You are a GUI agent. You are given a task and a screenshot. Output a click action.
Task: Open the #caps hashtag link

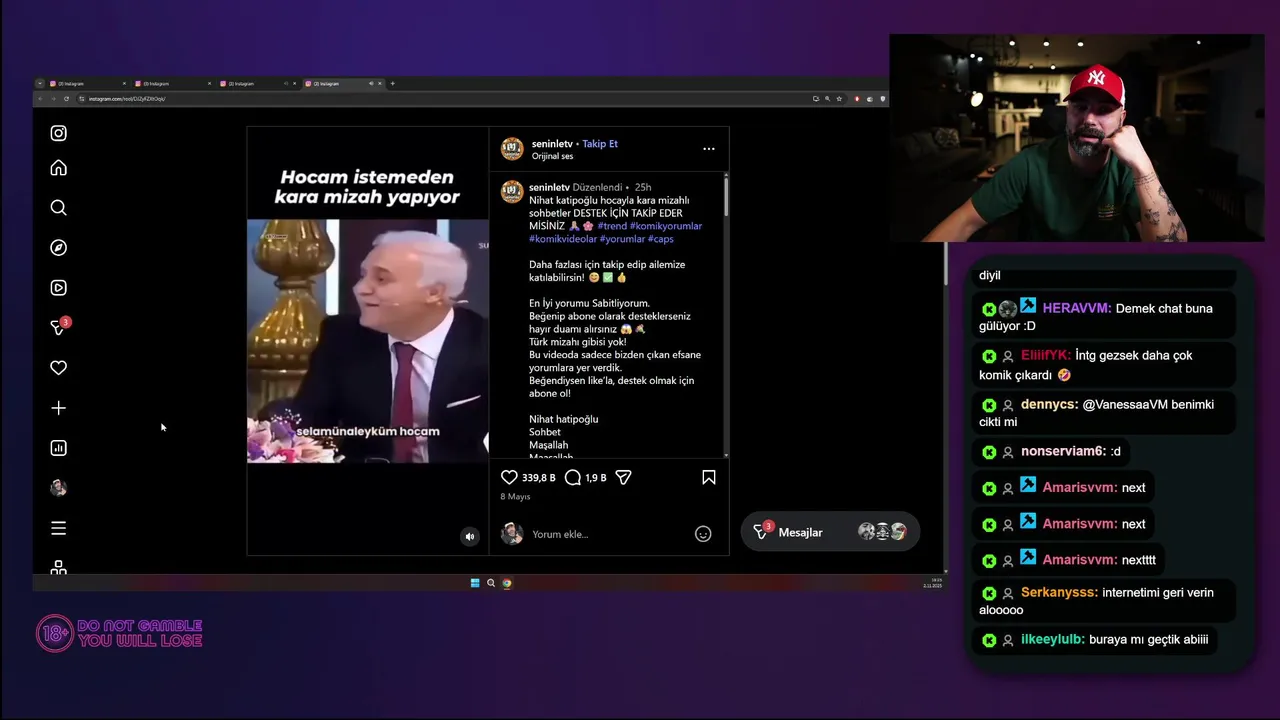(661, 239)
